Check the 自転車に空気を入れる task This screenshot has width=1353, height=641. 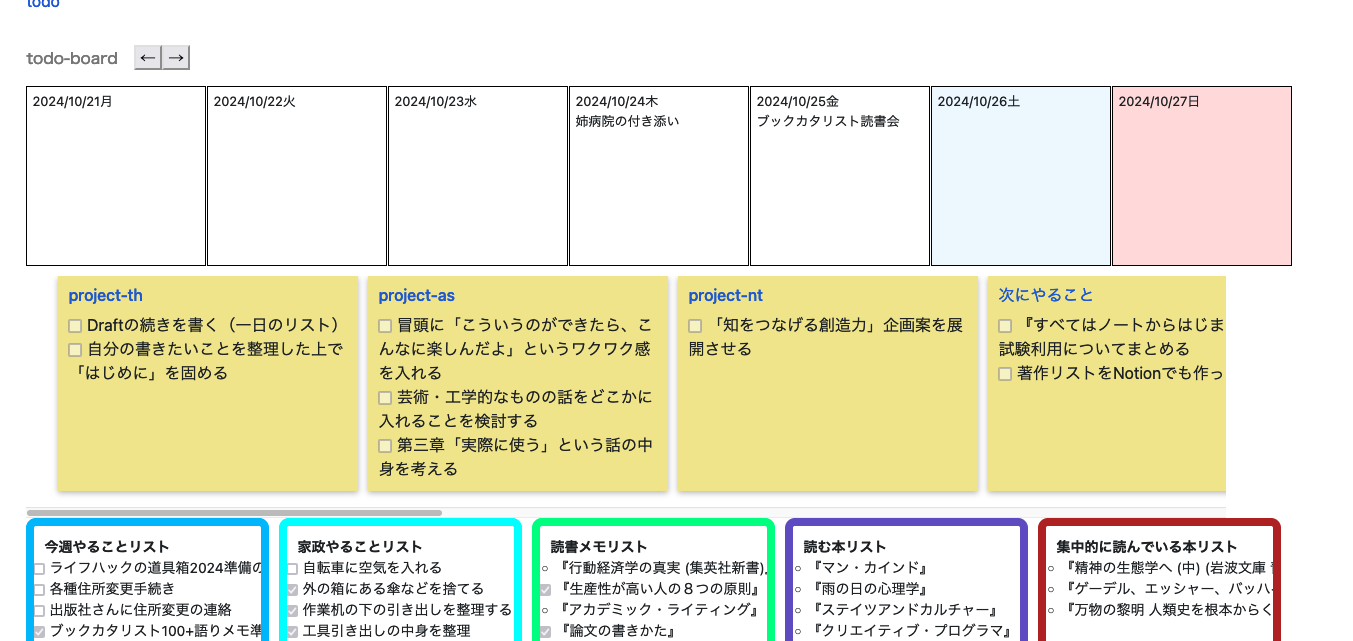(294, 567)
